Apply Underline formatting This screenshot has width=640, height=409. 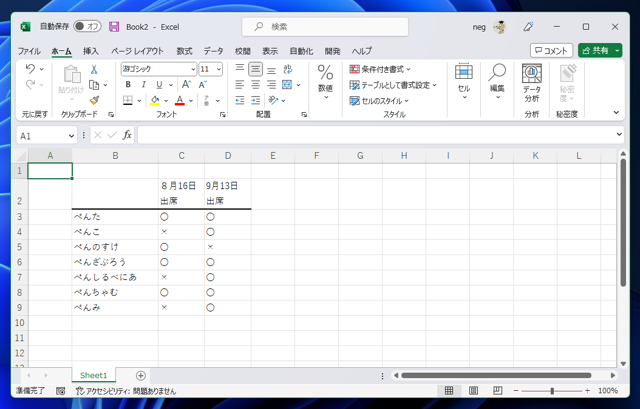(x=159, y=84)
